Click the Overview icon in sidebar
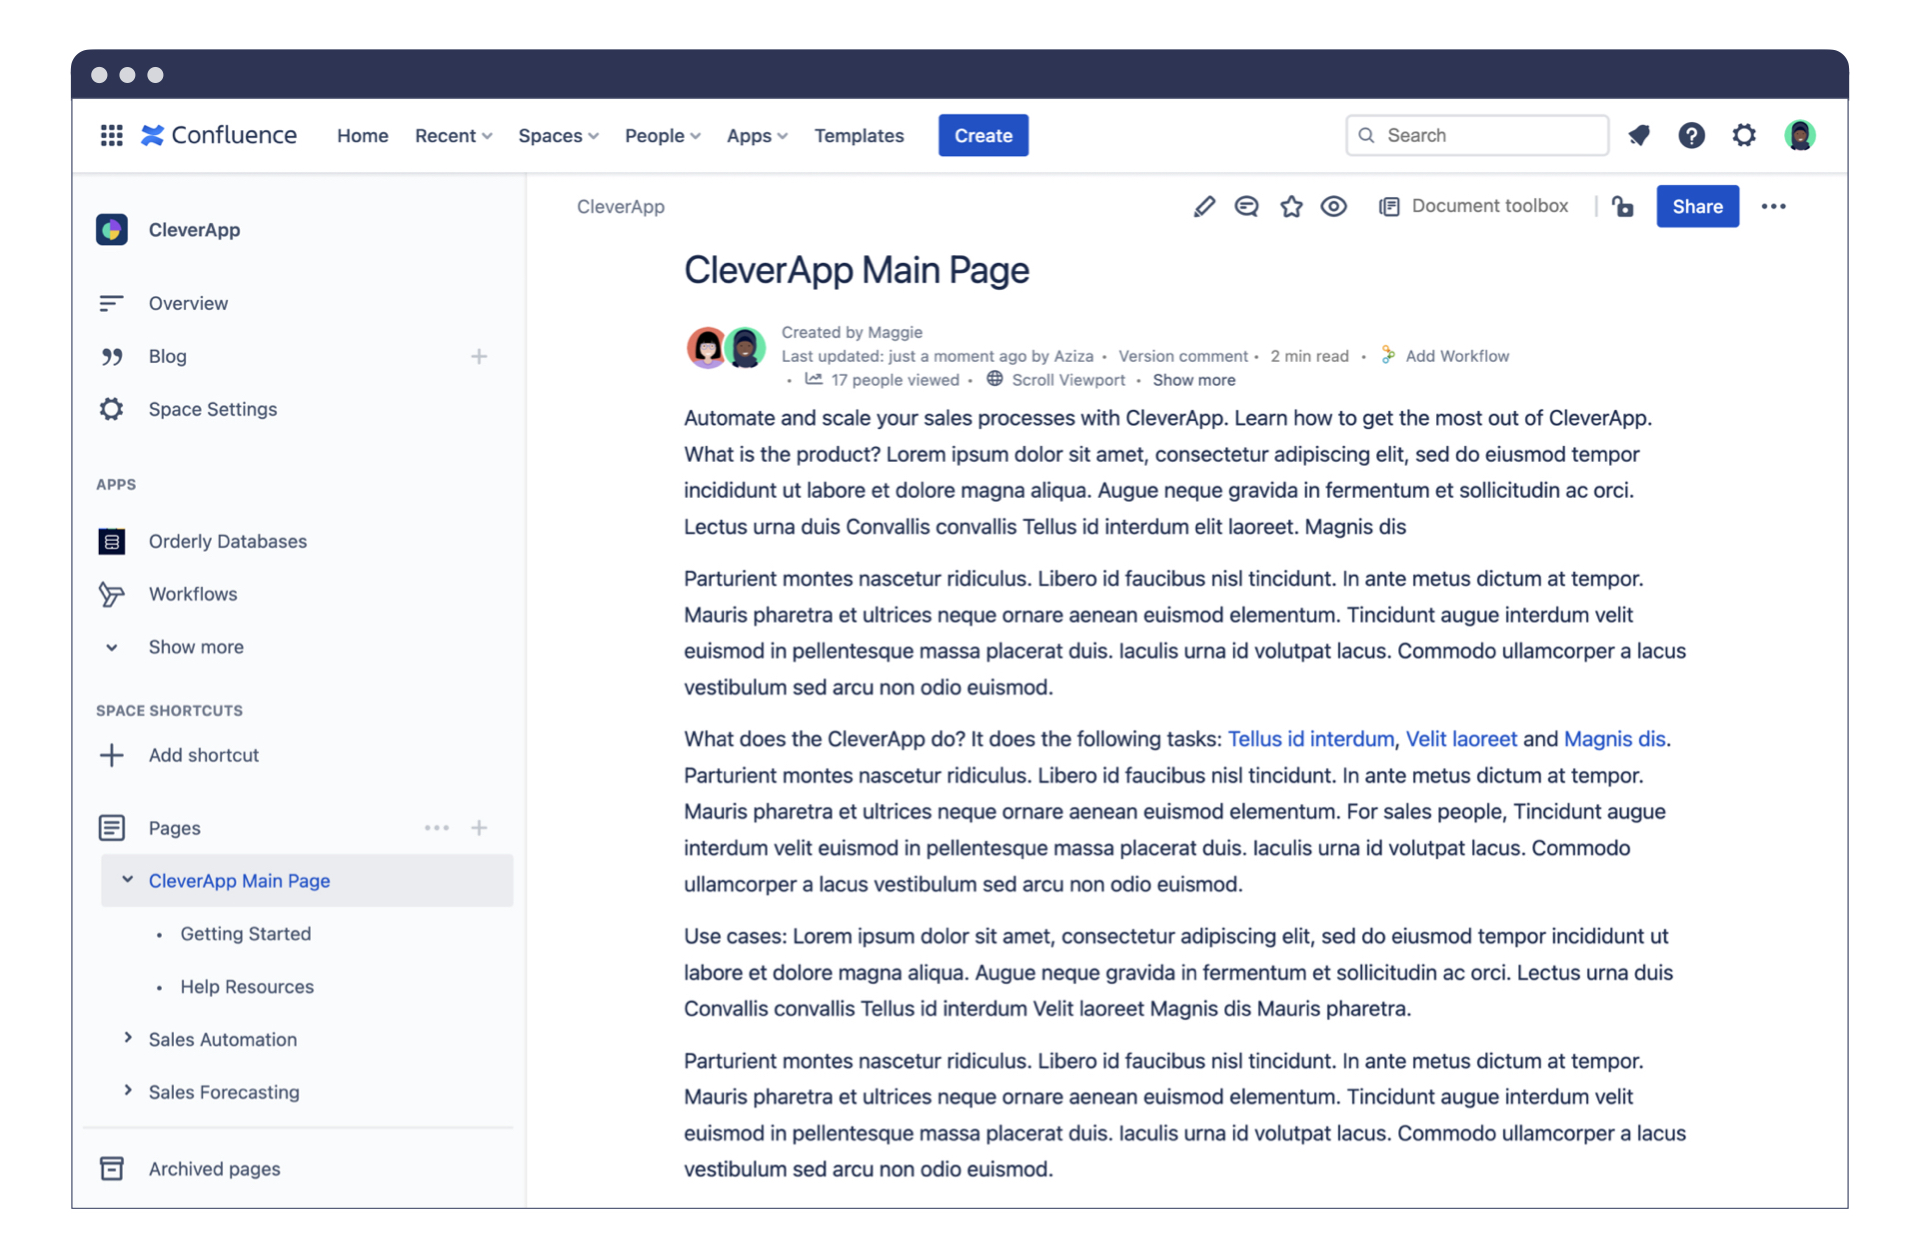1920x1256 pixels. pyautogui.click(x=111, y=303)
